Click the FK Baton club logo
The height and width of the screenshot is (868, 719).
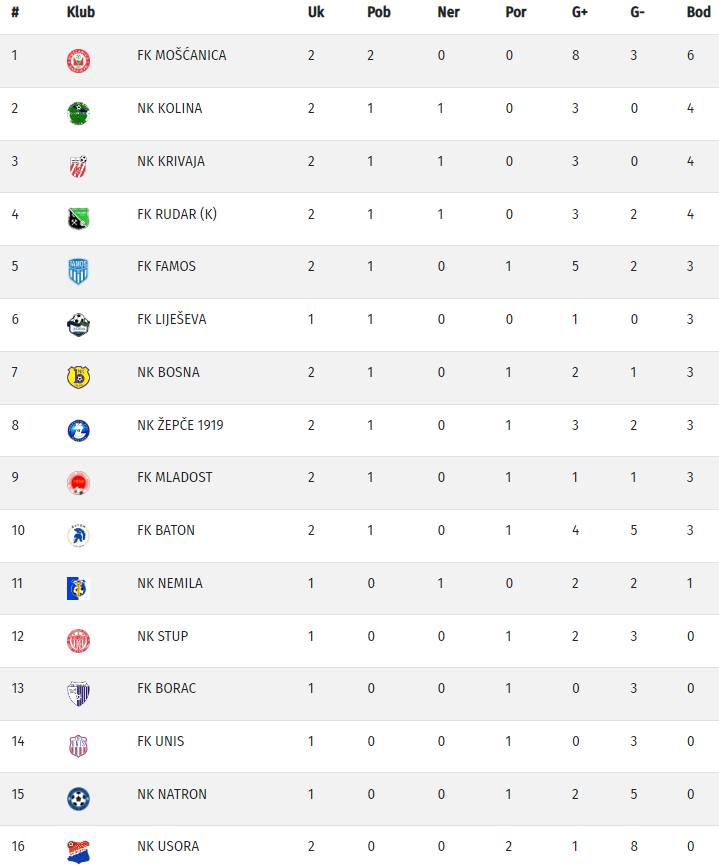click(78, 535)
